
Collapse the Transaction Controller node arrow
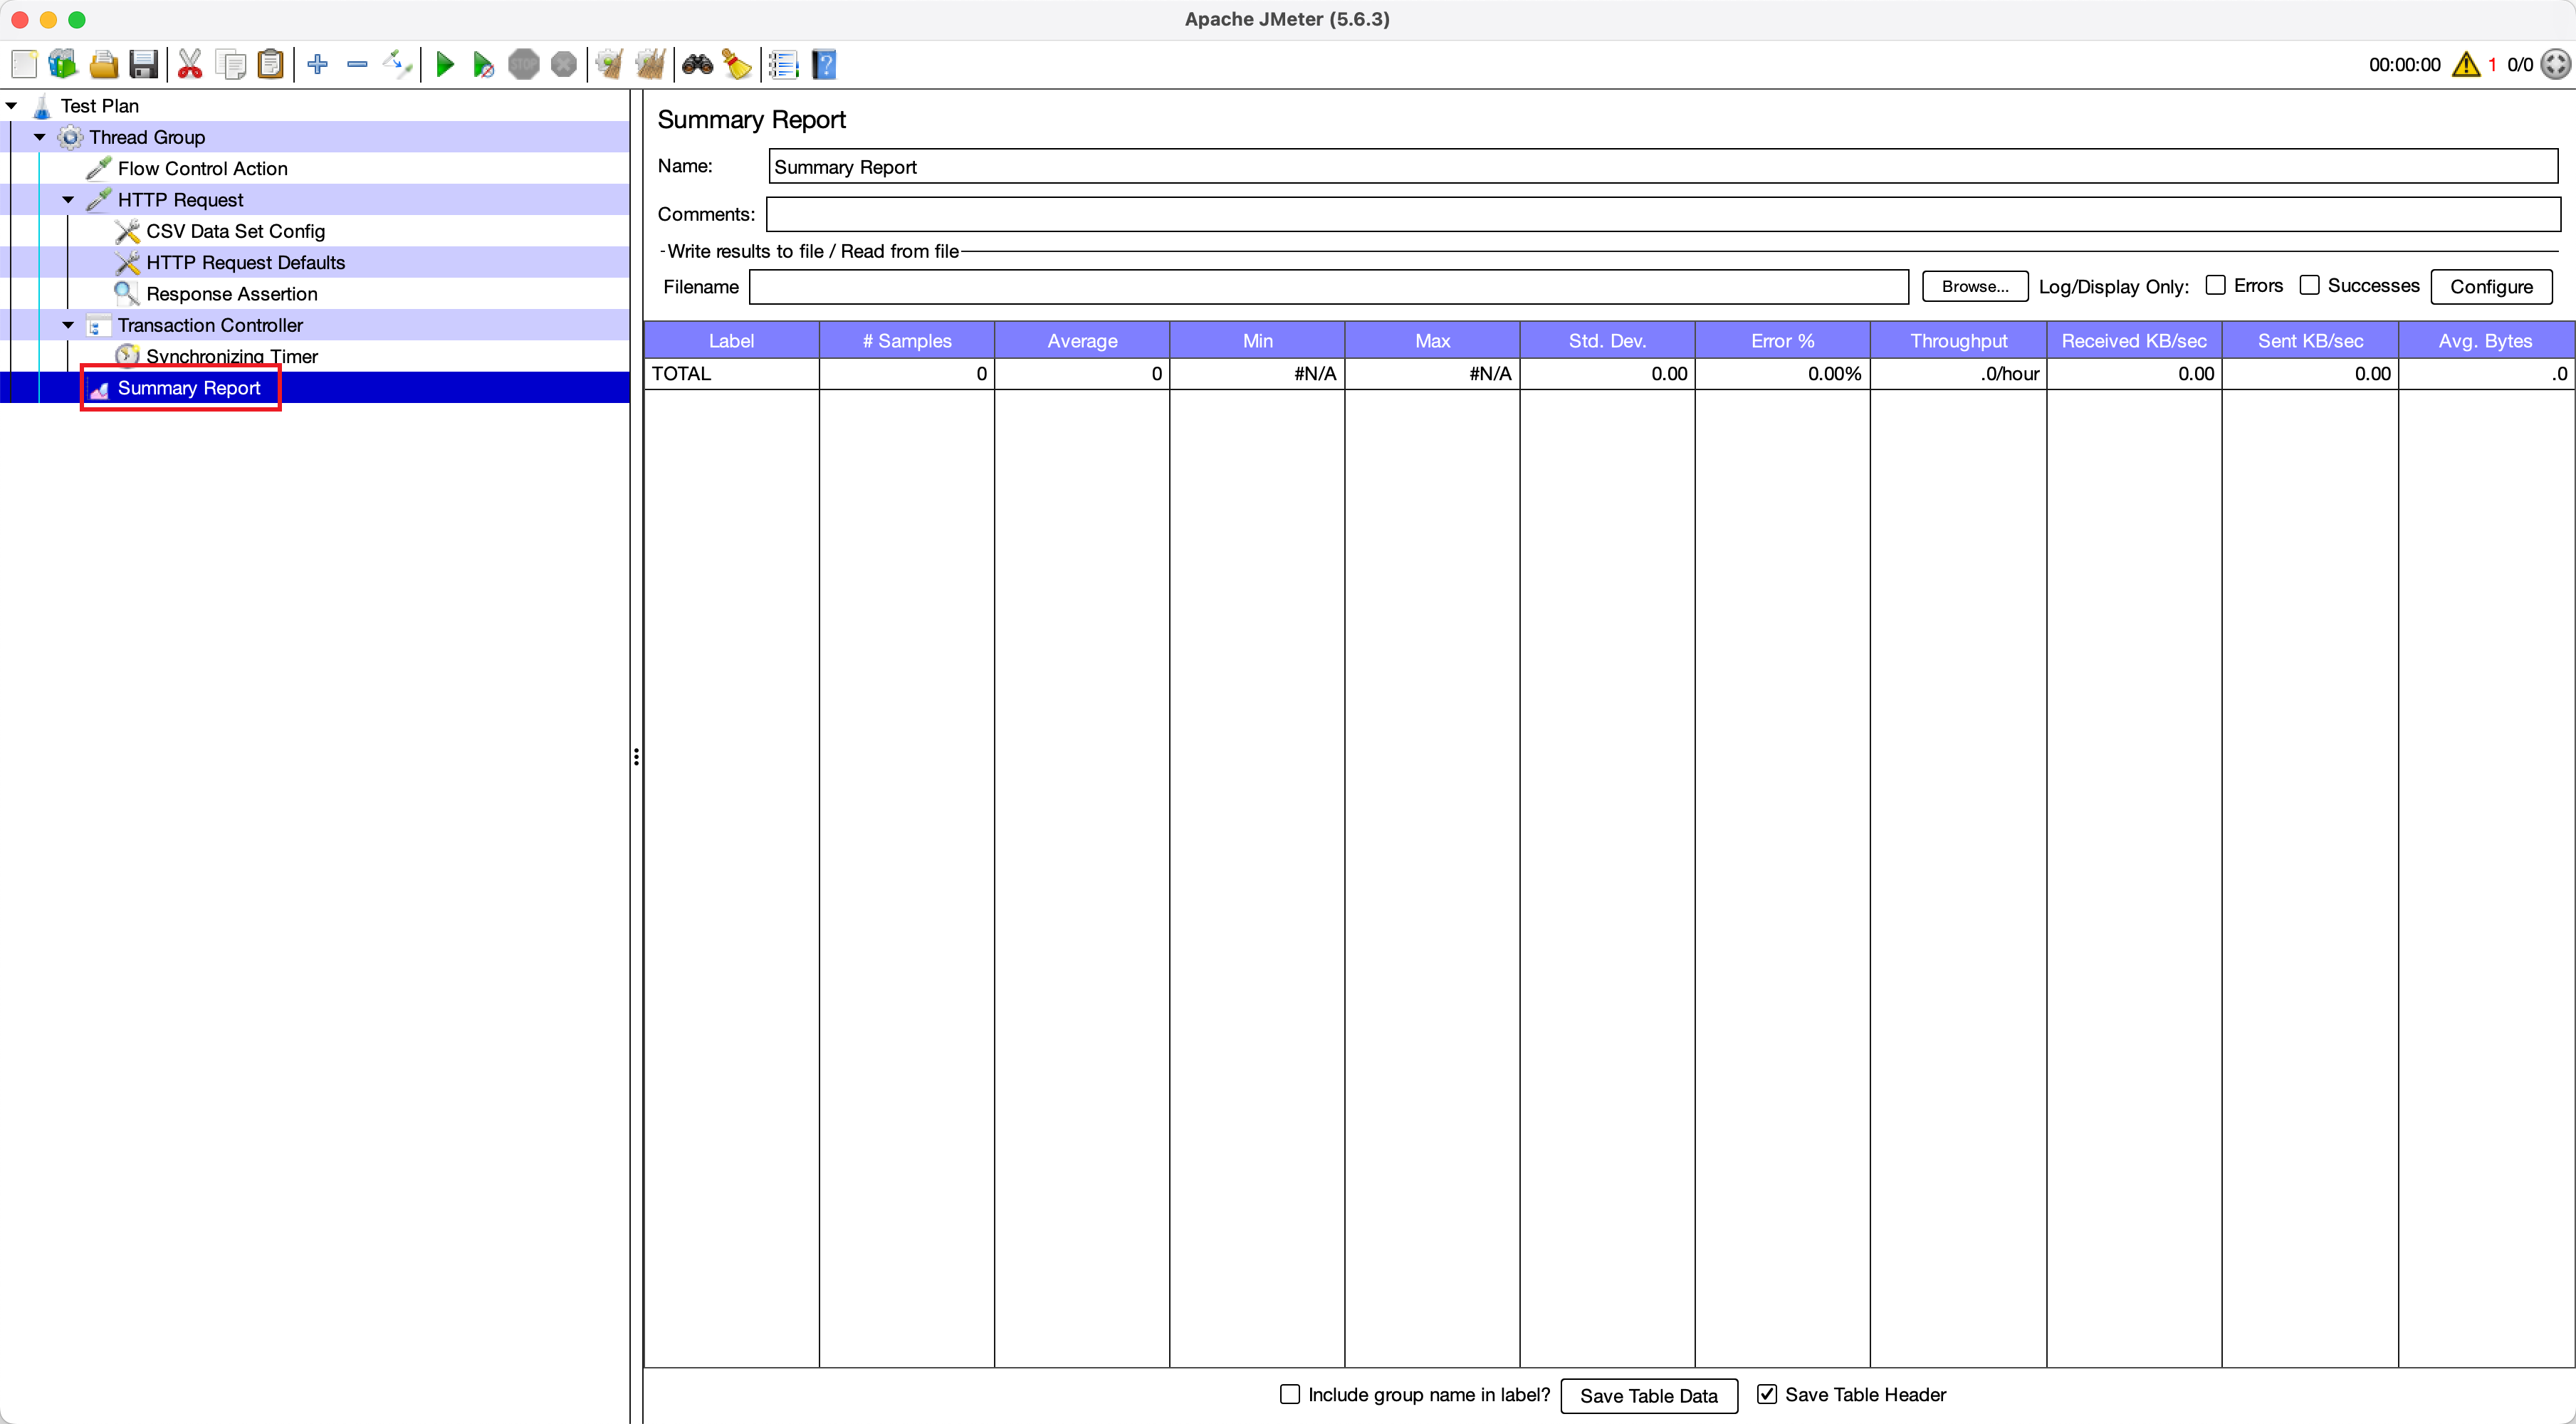68,325
